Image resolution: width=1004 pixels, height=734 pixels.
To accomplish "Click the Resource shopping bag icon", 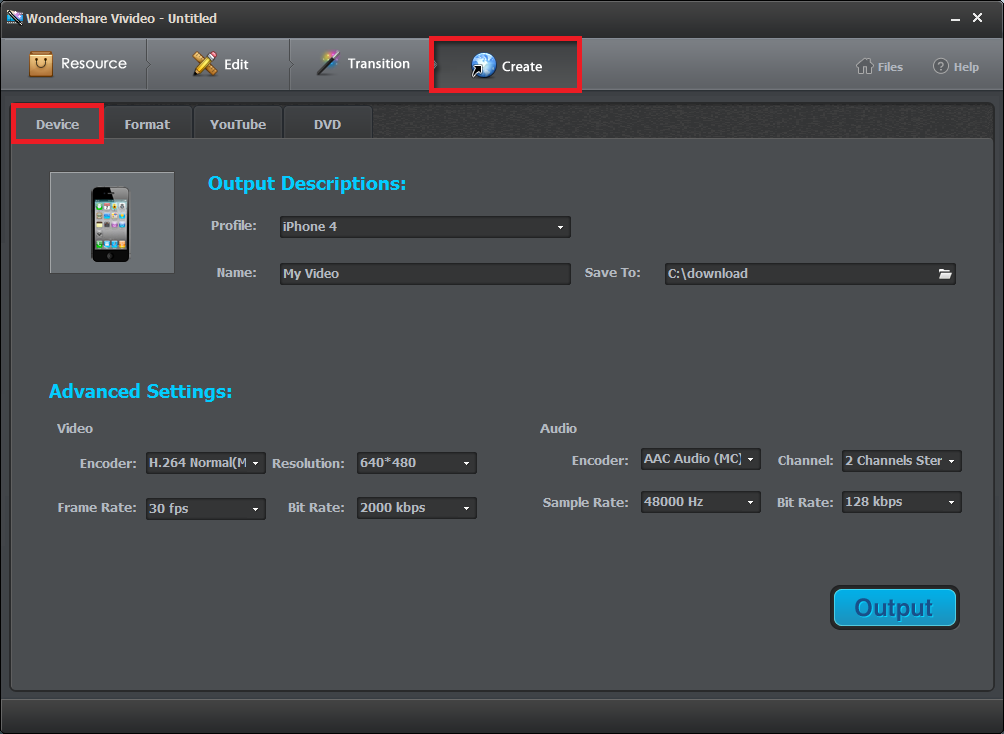I will point(41,64).
